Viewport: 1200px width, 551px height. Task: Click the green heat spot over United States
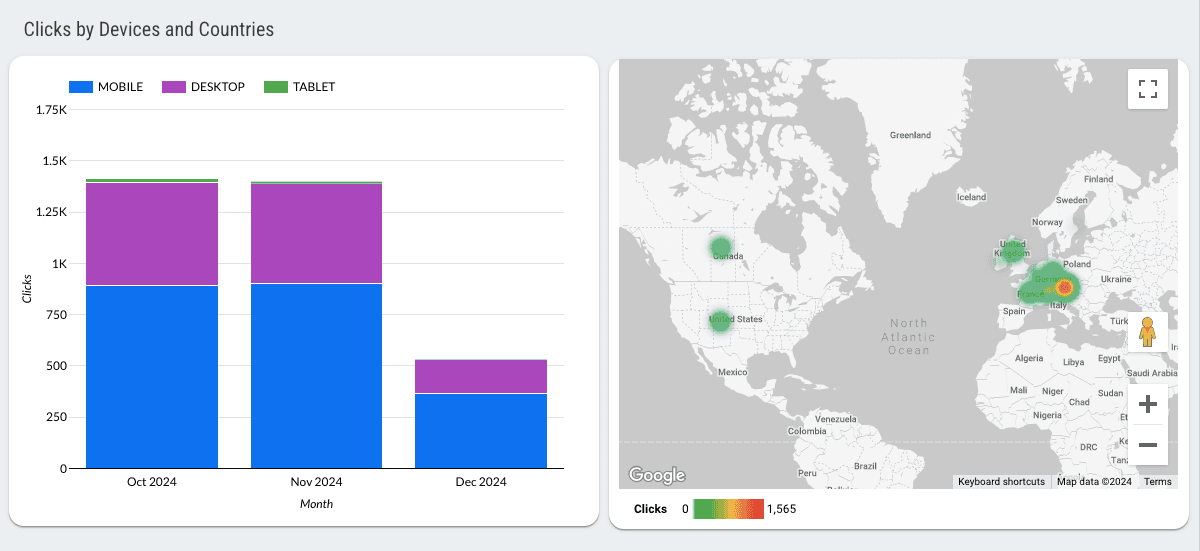(x=720, y=321)
